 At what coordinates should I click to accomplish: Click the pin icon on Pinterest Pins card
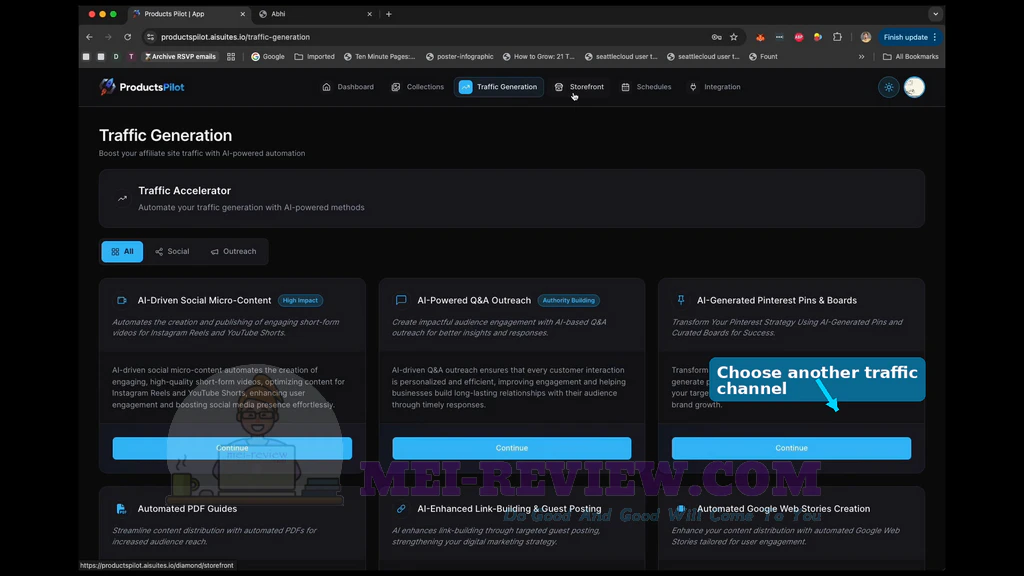click(680, 300)
